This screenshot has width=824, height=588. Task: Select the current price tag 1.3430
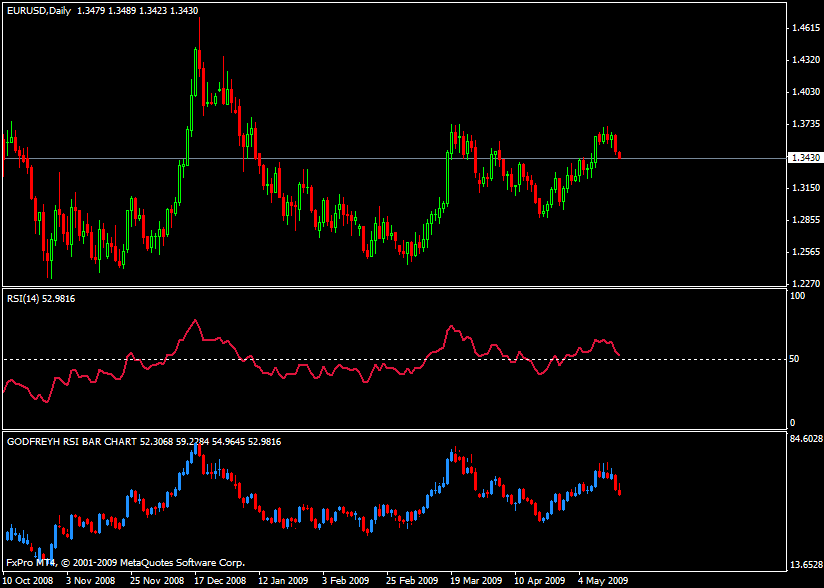pos(804,158)
